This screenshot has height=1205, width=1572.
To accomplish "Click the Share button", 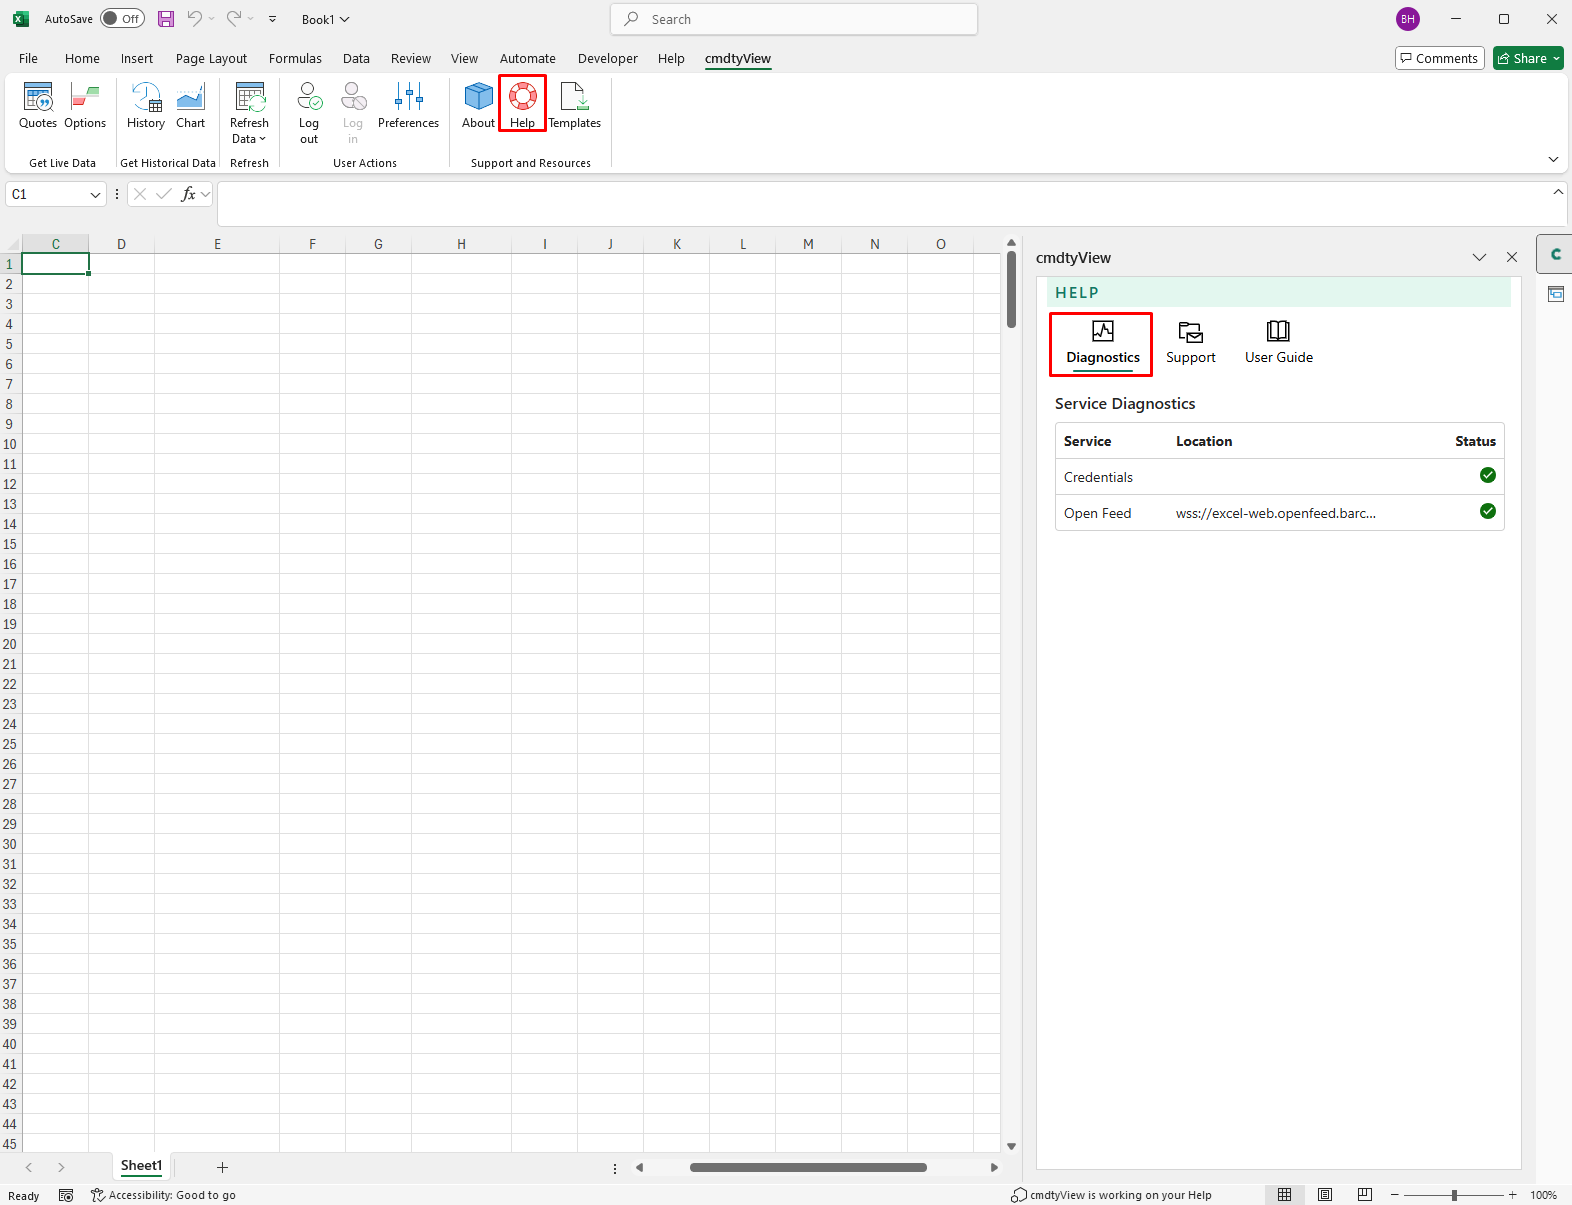I will click(1529, 58).
